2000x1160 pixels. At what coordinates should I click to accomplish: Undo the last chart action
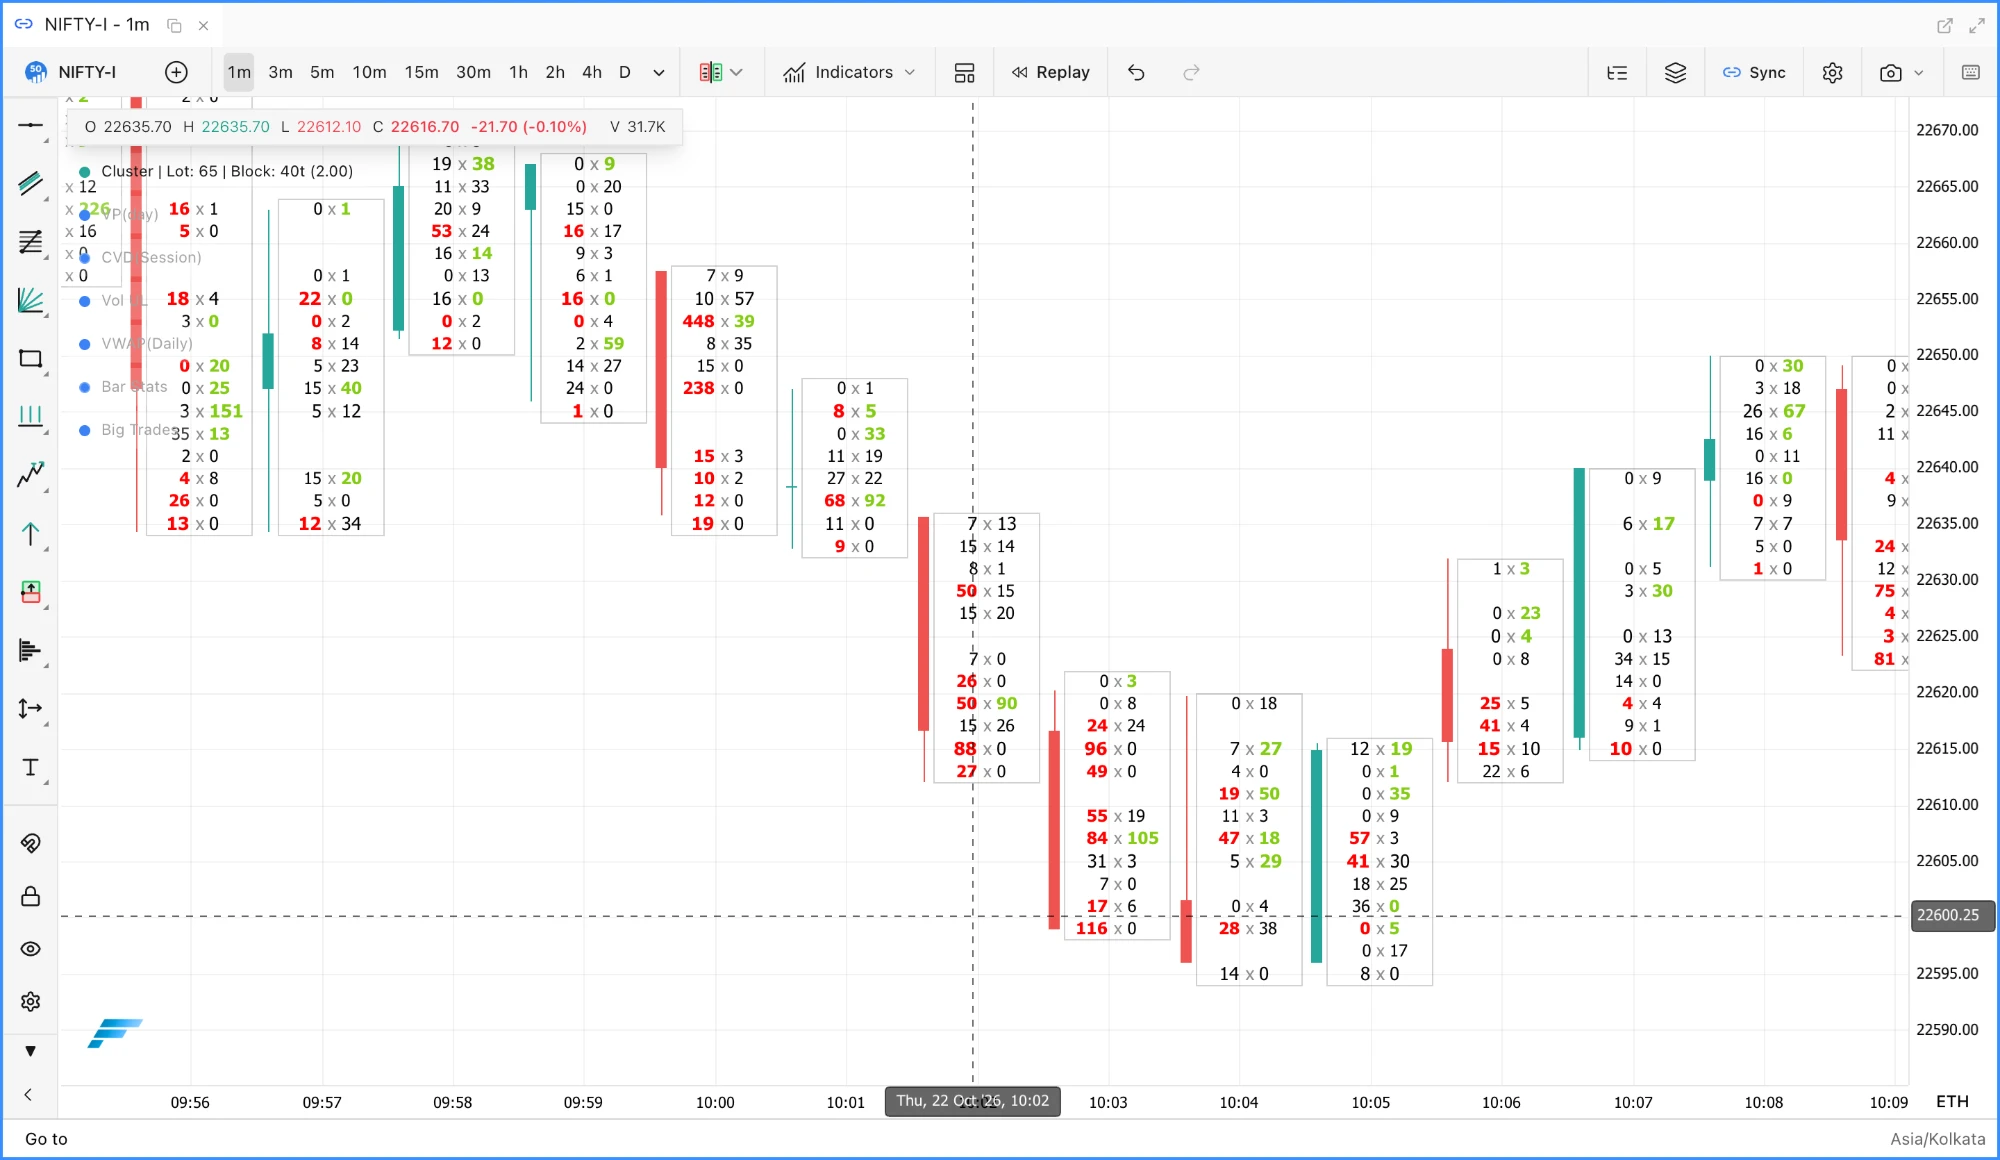coord(1136,72)
